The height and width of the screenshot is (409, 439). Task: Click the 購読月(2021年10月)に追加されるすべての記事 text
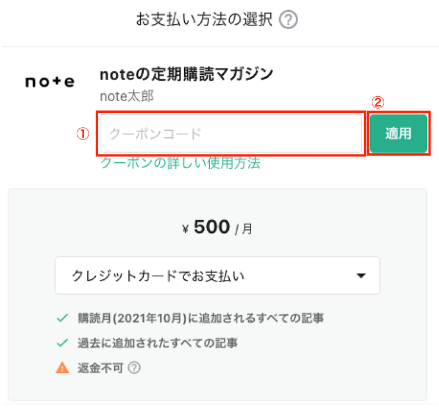point(201,318)
